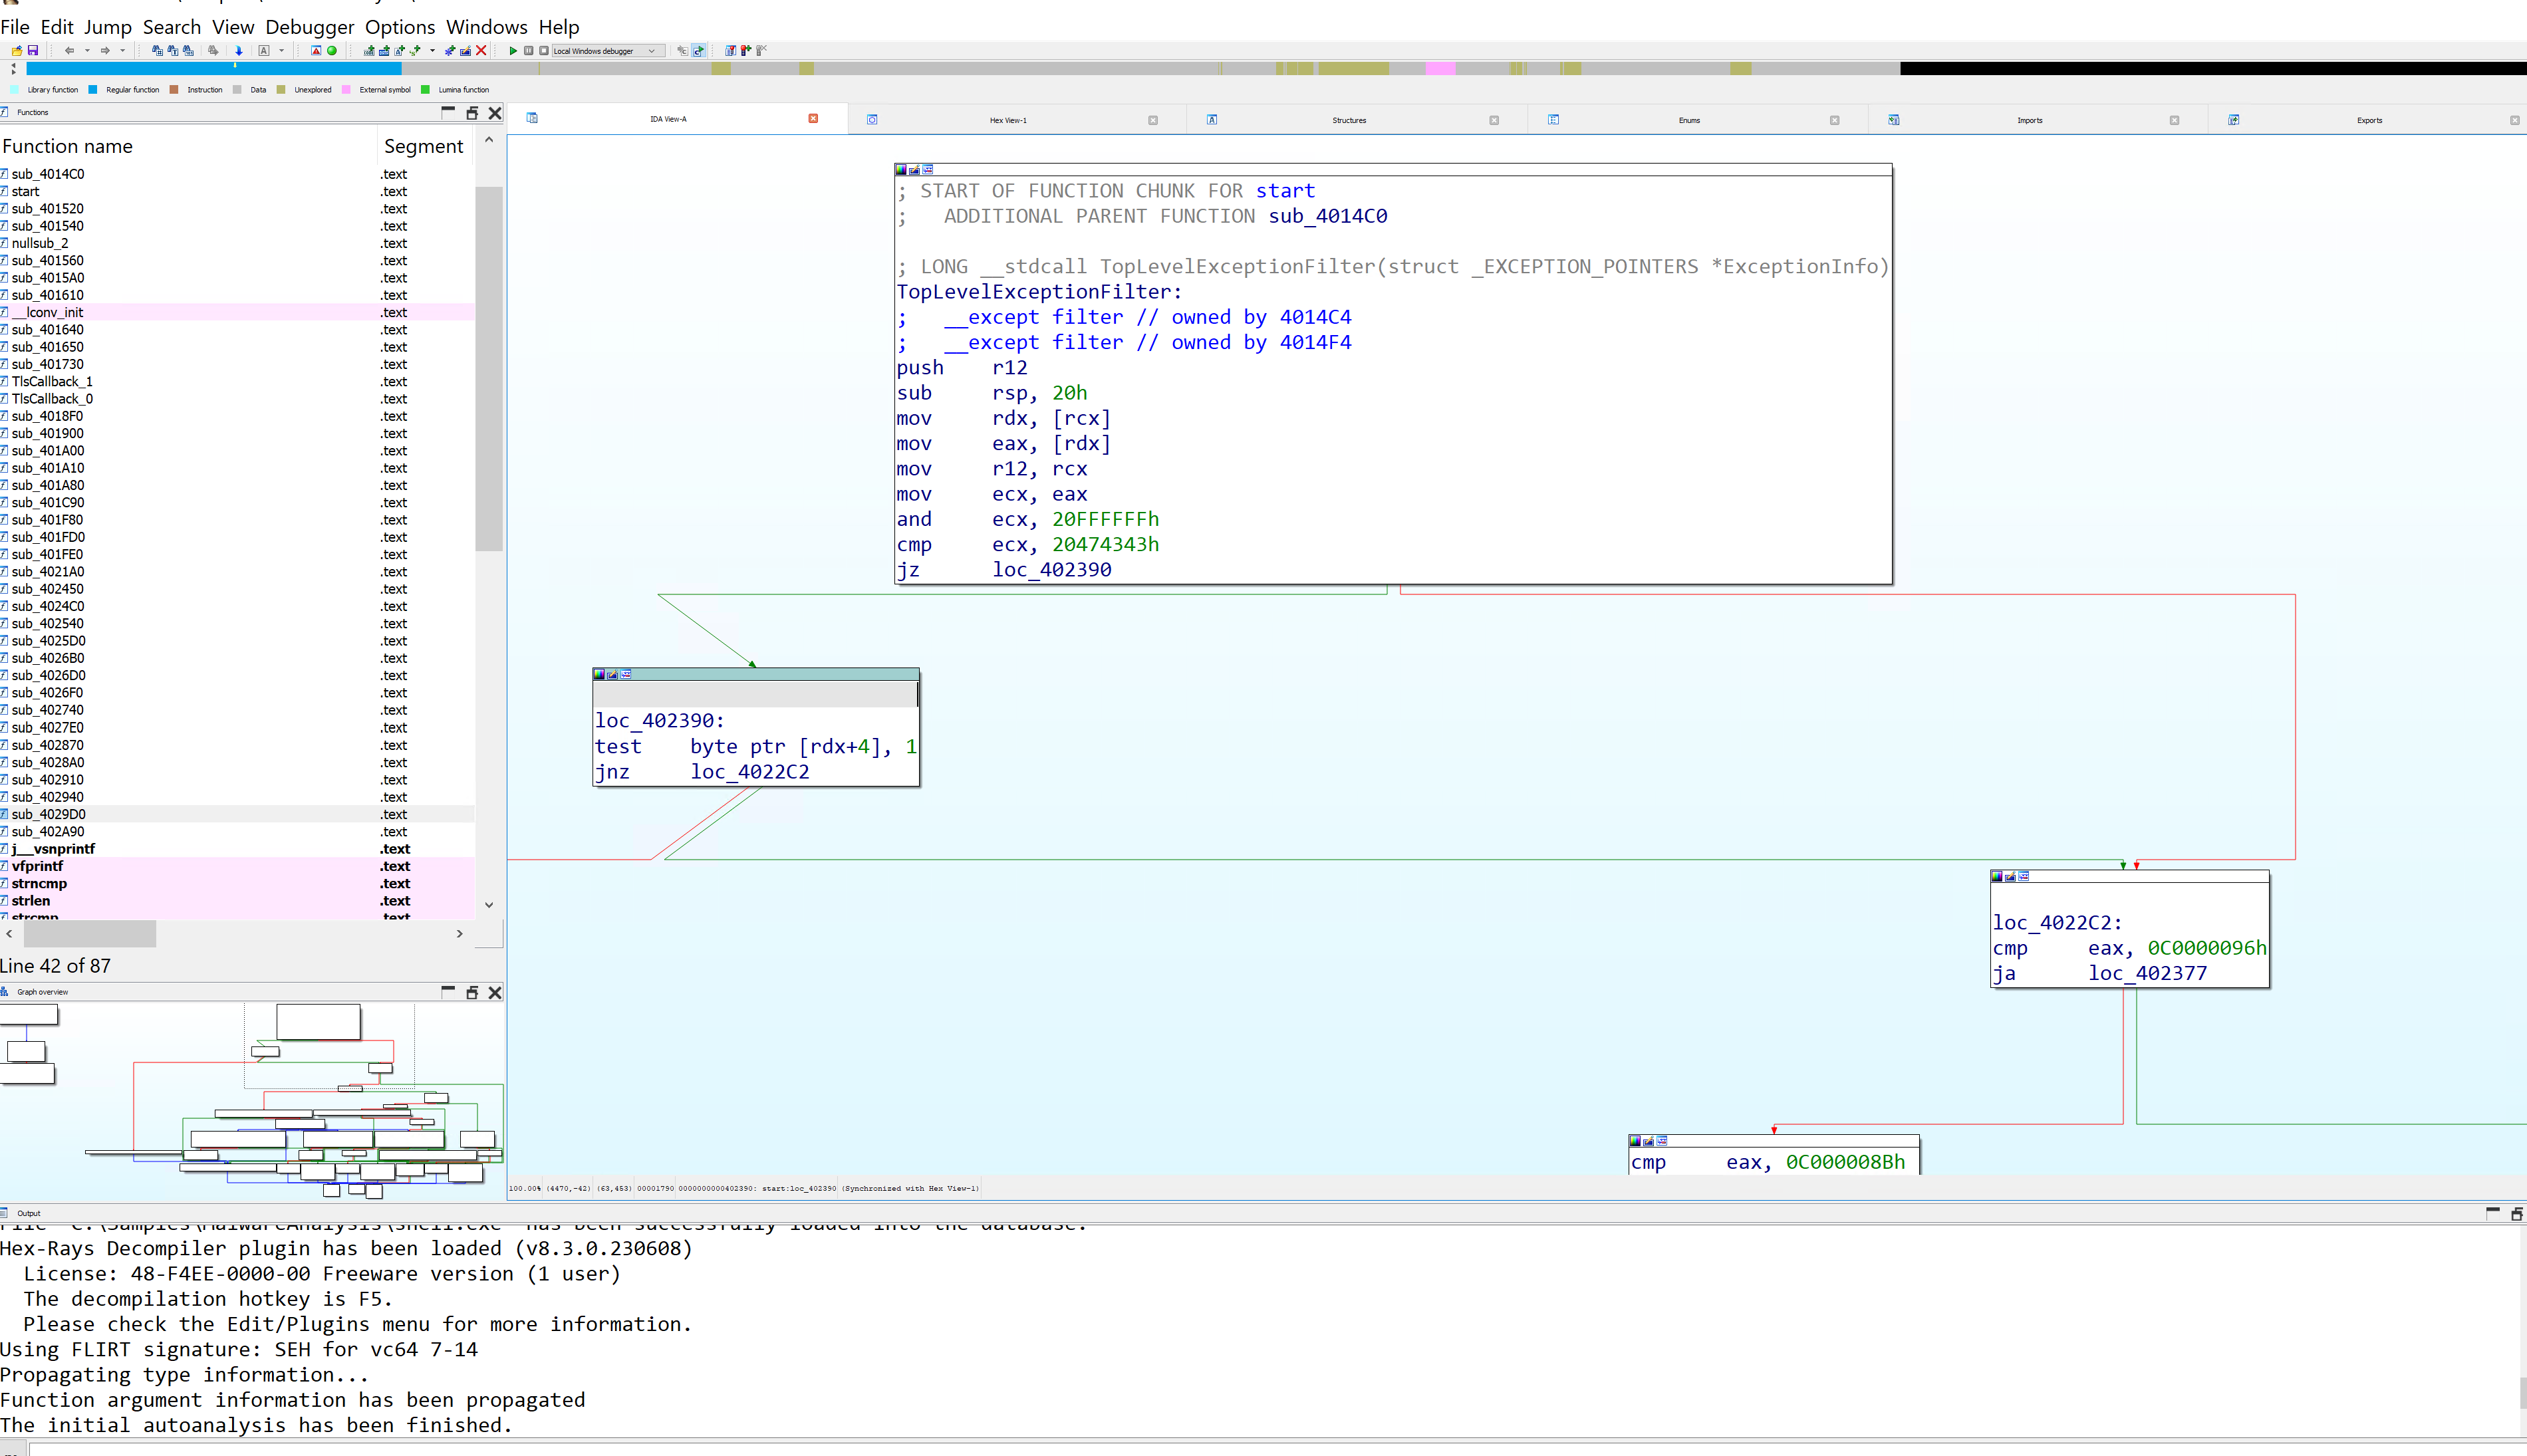Open the Local Windows debugger dropdown
Viewport: 2527px width, 1456px height.
(x=608, y=51)
